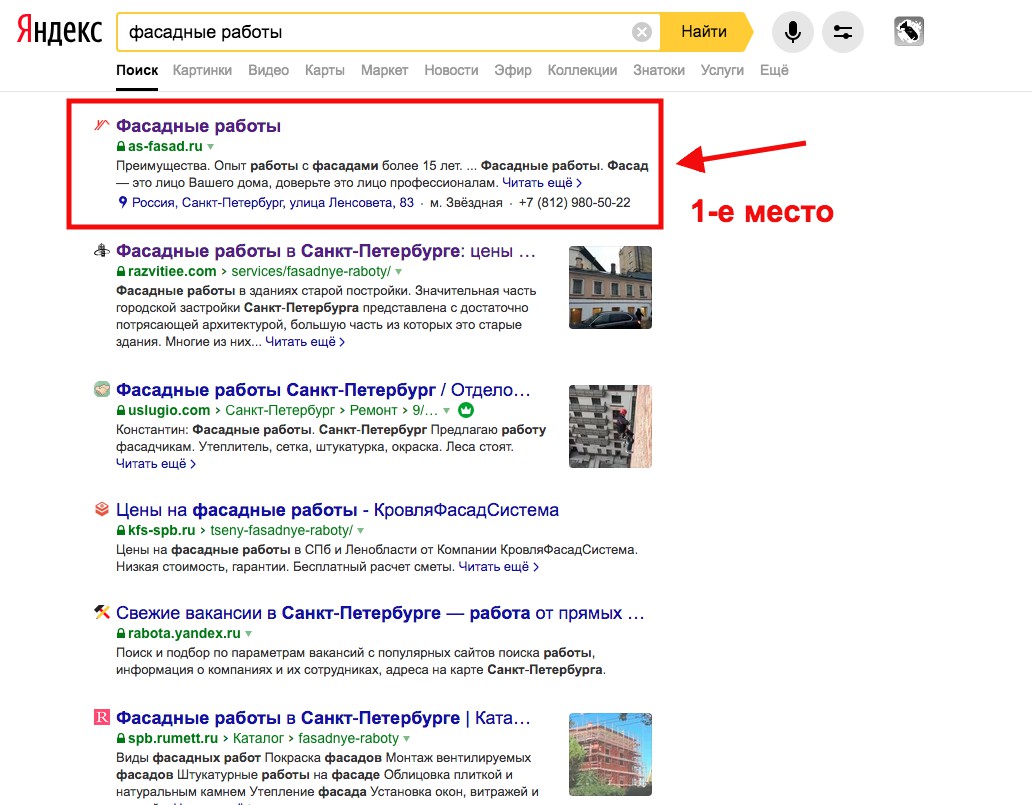Viewport: 1032px width, 805px height.
Task: Click the kfs-spb.ru domain link
Action: click(161, 530)
